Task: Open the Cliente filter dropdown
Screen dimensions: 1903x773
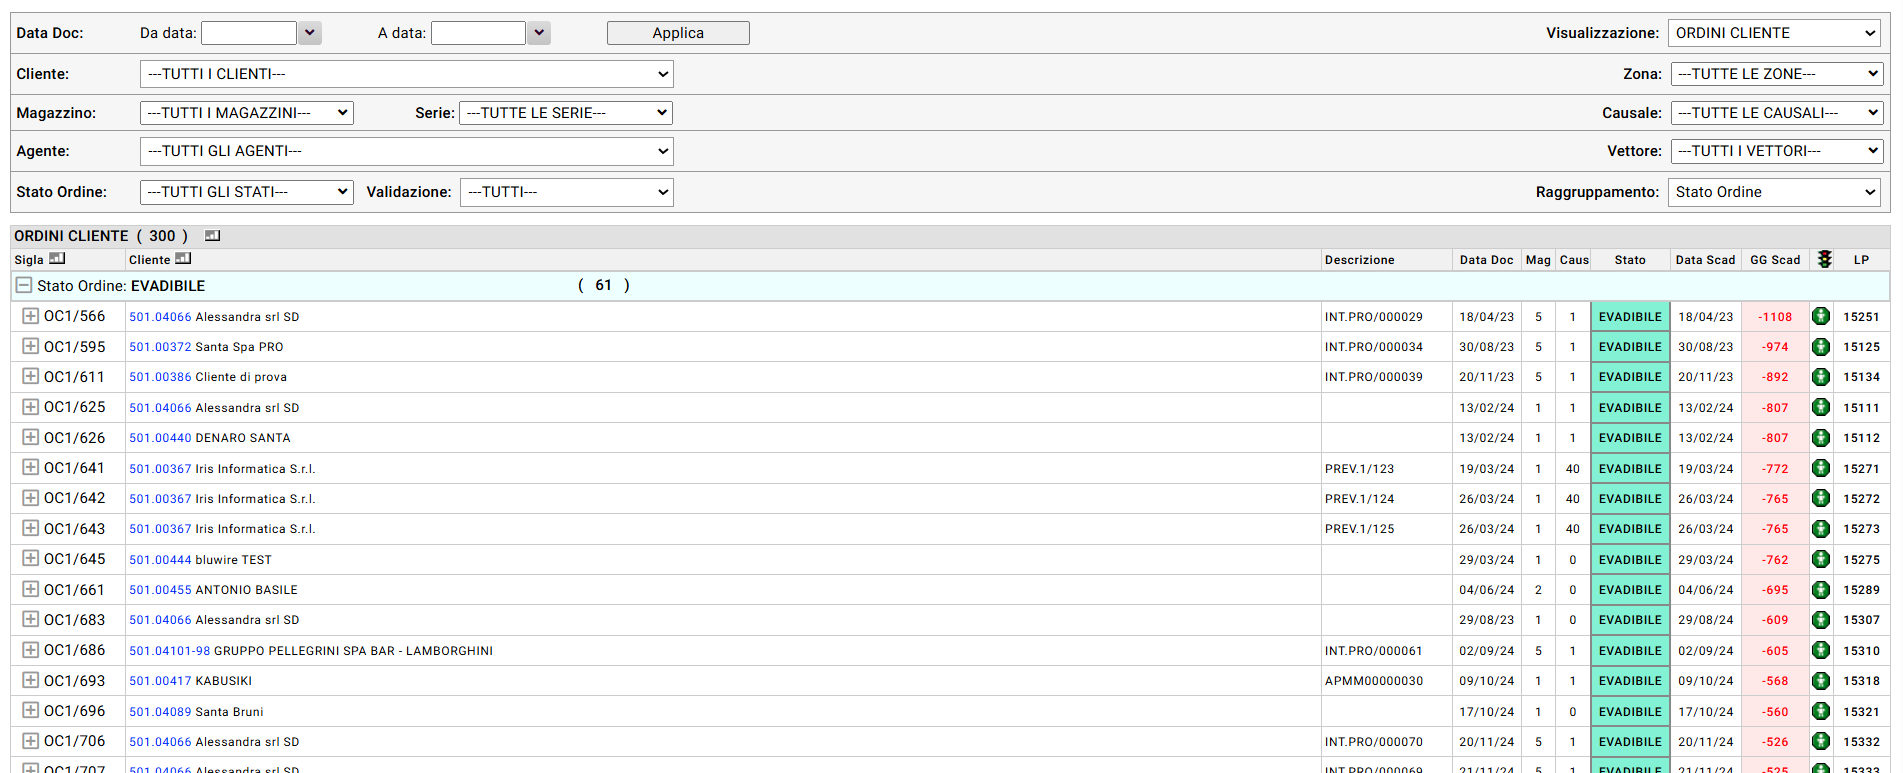Action: coord(406,74)
